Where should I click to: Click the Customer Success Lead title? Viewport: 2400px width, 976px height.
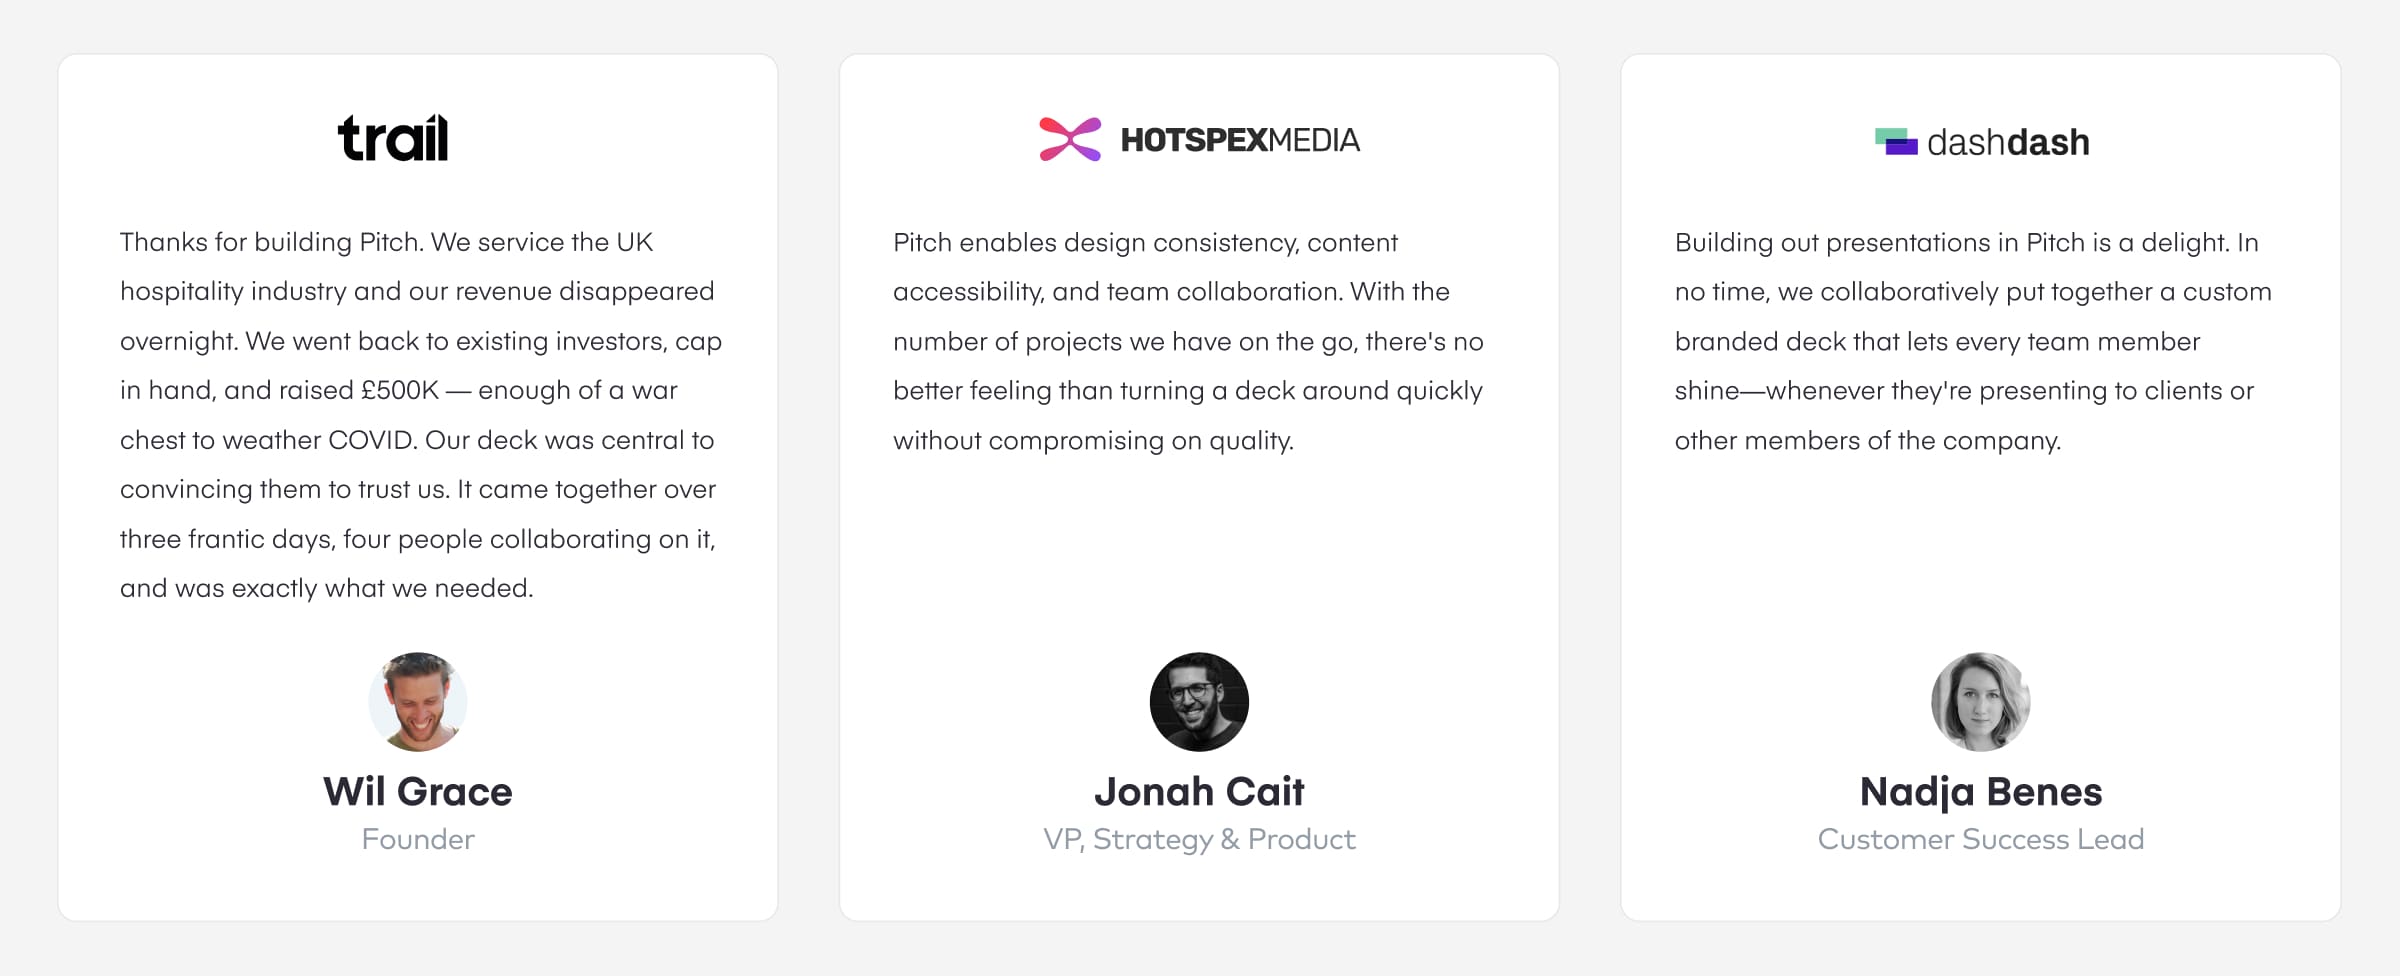(1981, 839)
